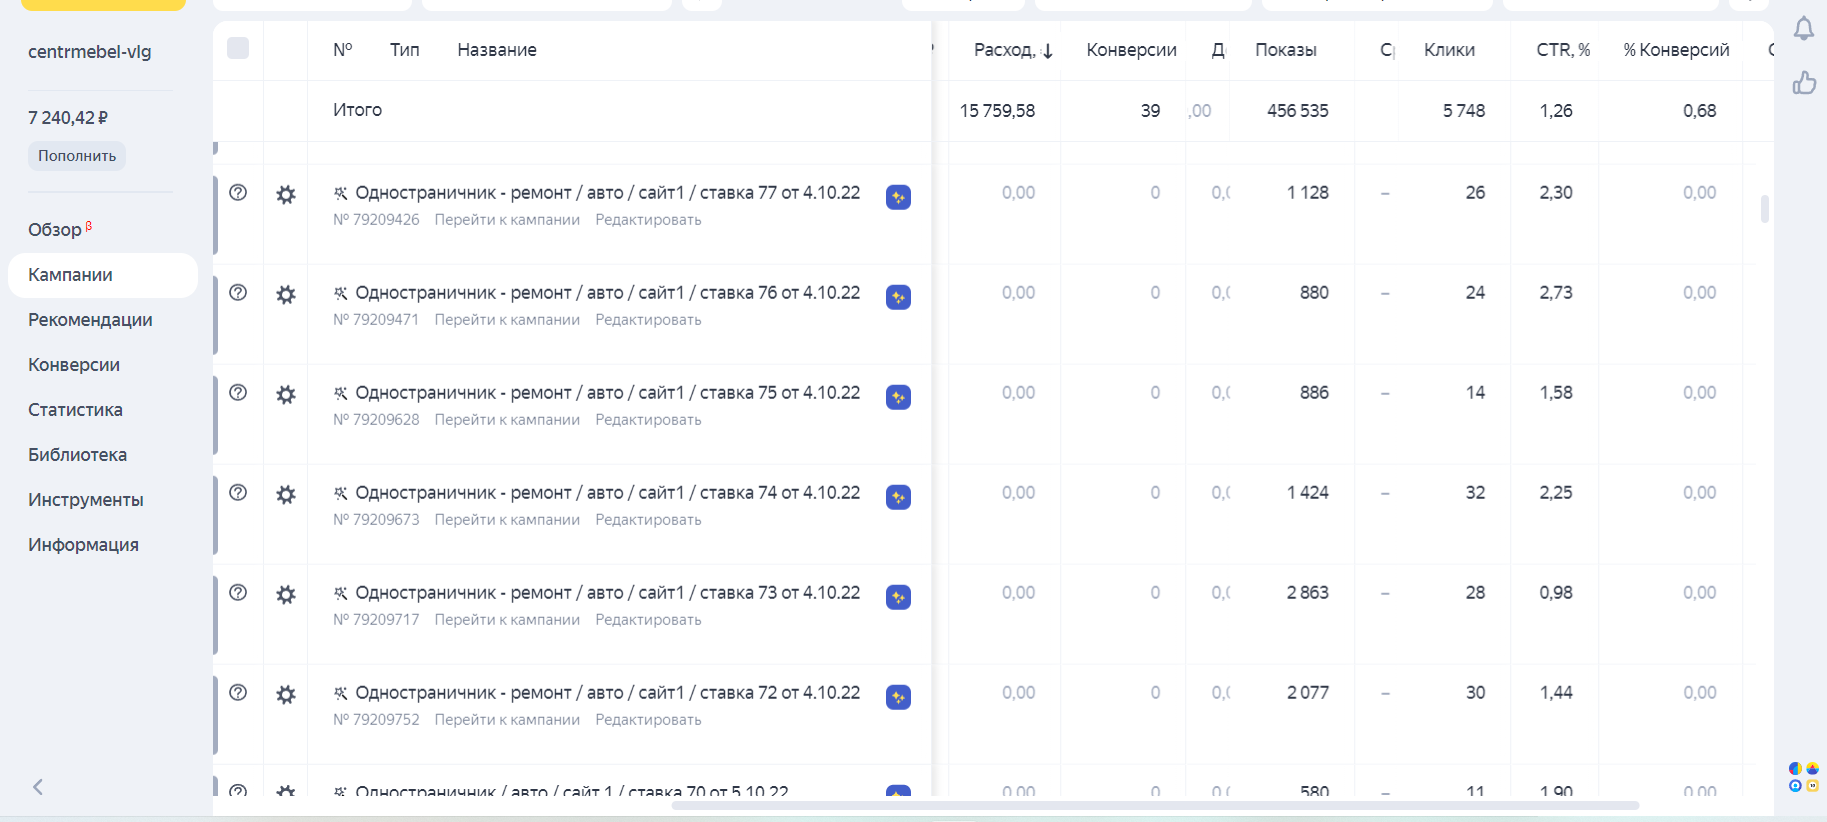Click Редактировать for campaign №79209426
Image resolution: width=1827 pixels, height=822 pixels.
pyautogui.click(x=648, y=220)
